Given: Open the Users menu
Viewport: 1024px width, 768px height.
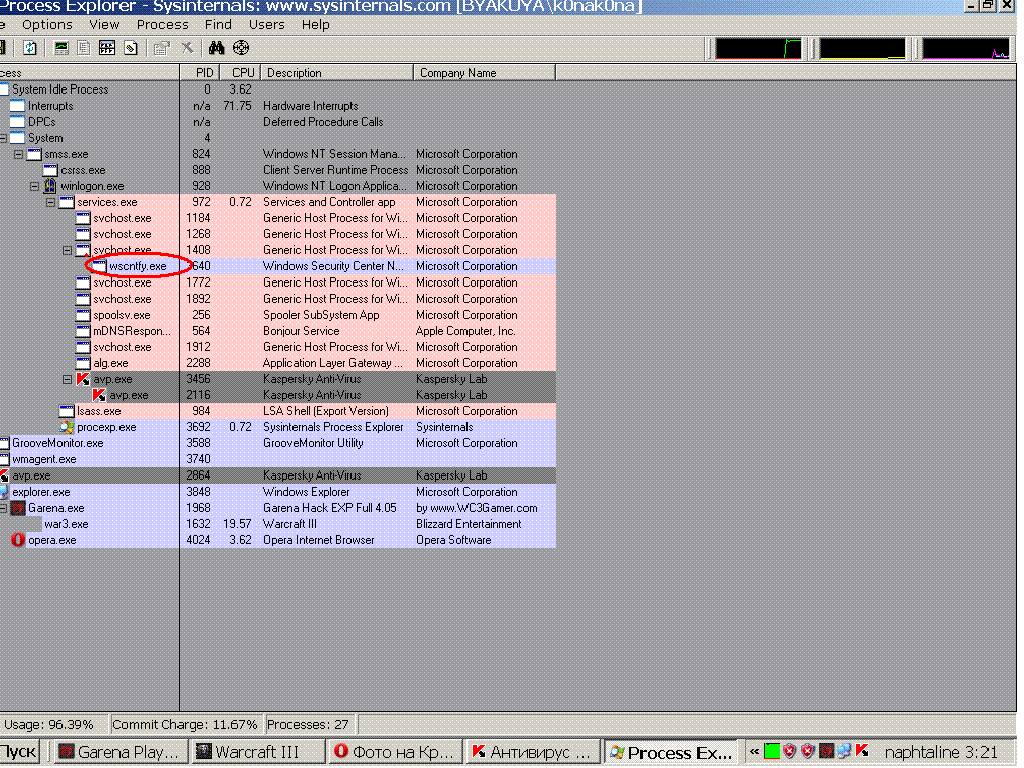Looking at the screenshot, I should coord(266,24).
